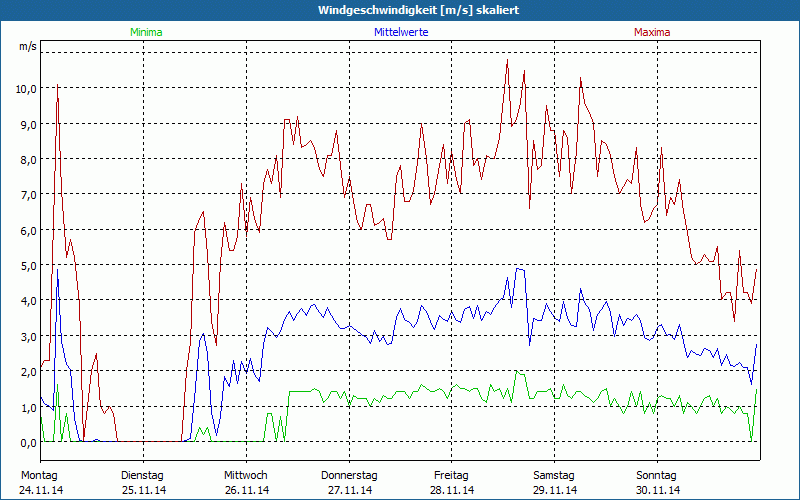Click the 10,0 y-axis value
Image resolution: width=800 pixels, height=500 pixels.
click(x=26, y=89)
